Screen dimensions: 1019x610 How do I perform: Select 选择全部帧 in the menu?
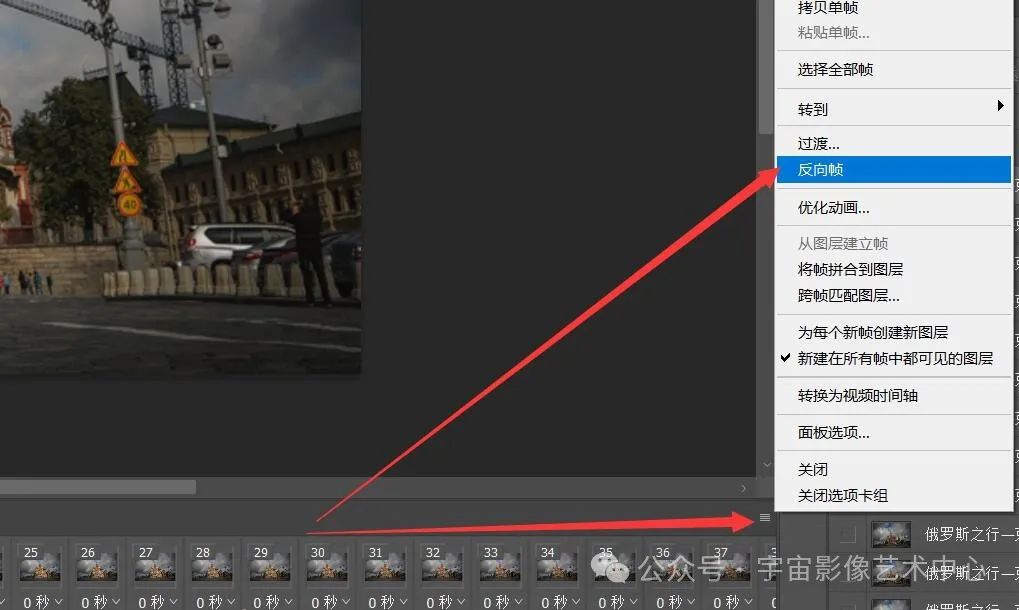click(x=835, y=69)
